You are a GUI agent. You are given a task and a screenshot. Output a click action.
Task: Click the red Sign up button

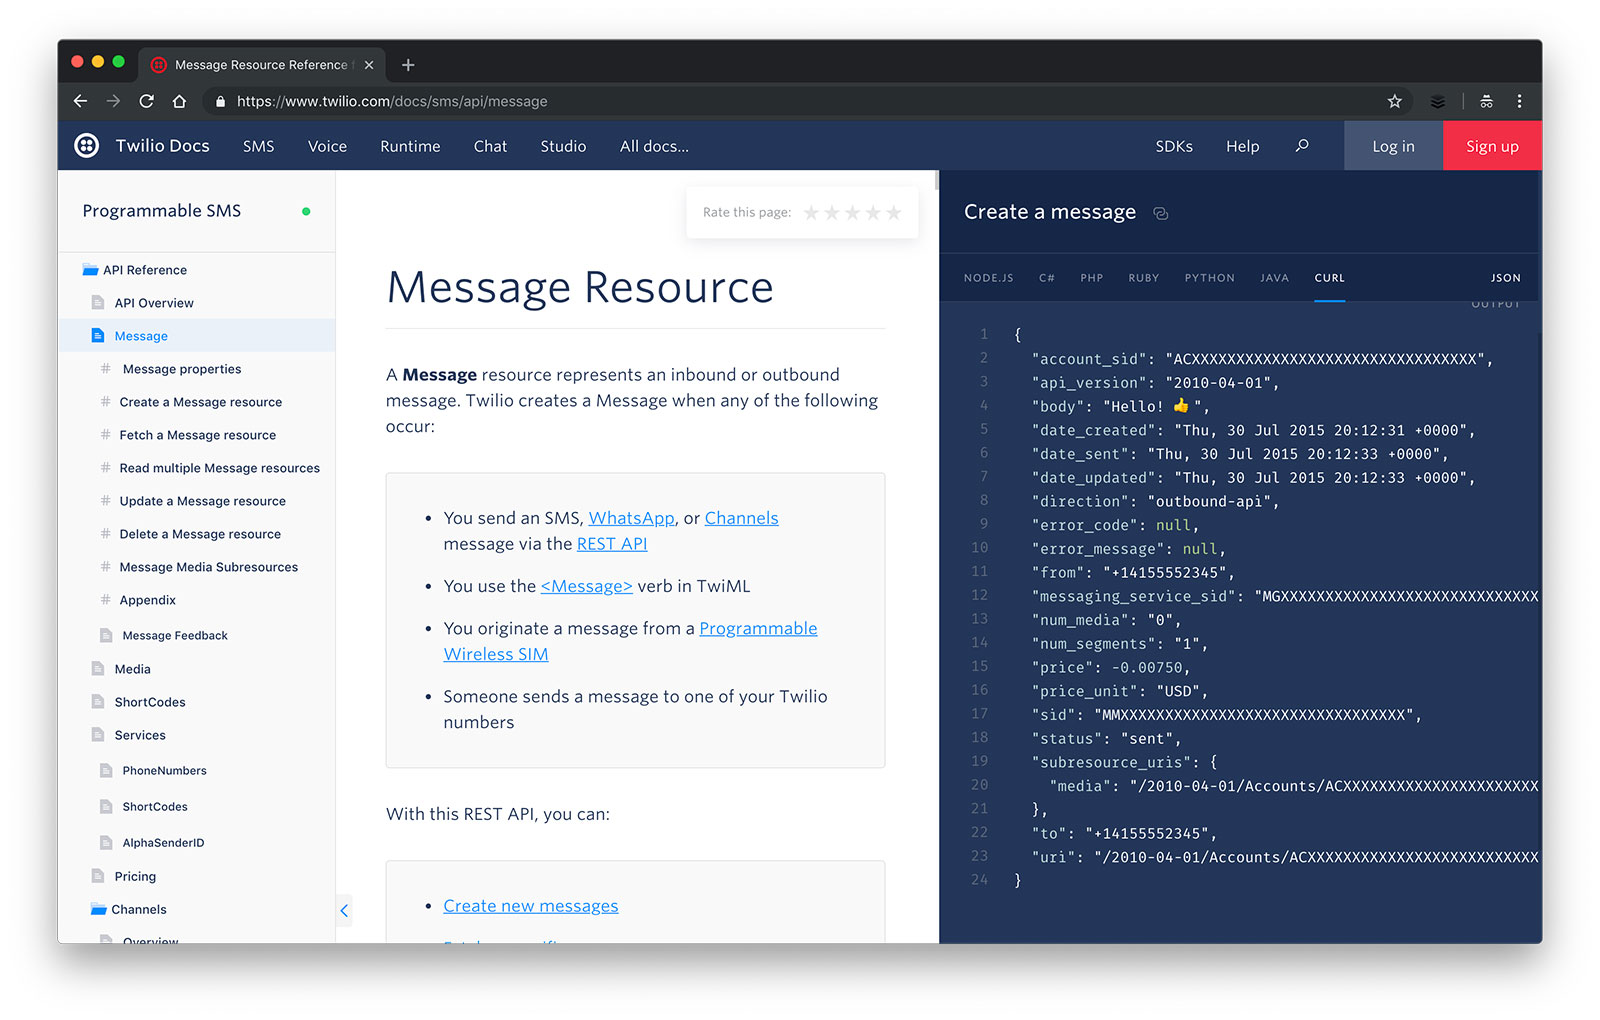1492,146
